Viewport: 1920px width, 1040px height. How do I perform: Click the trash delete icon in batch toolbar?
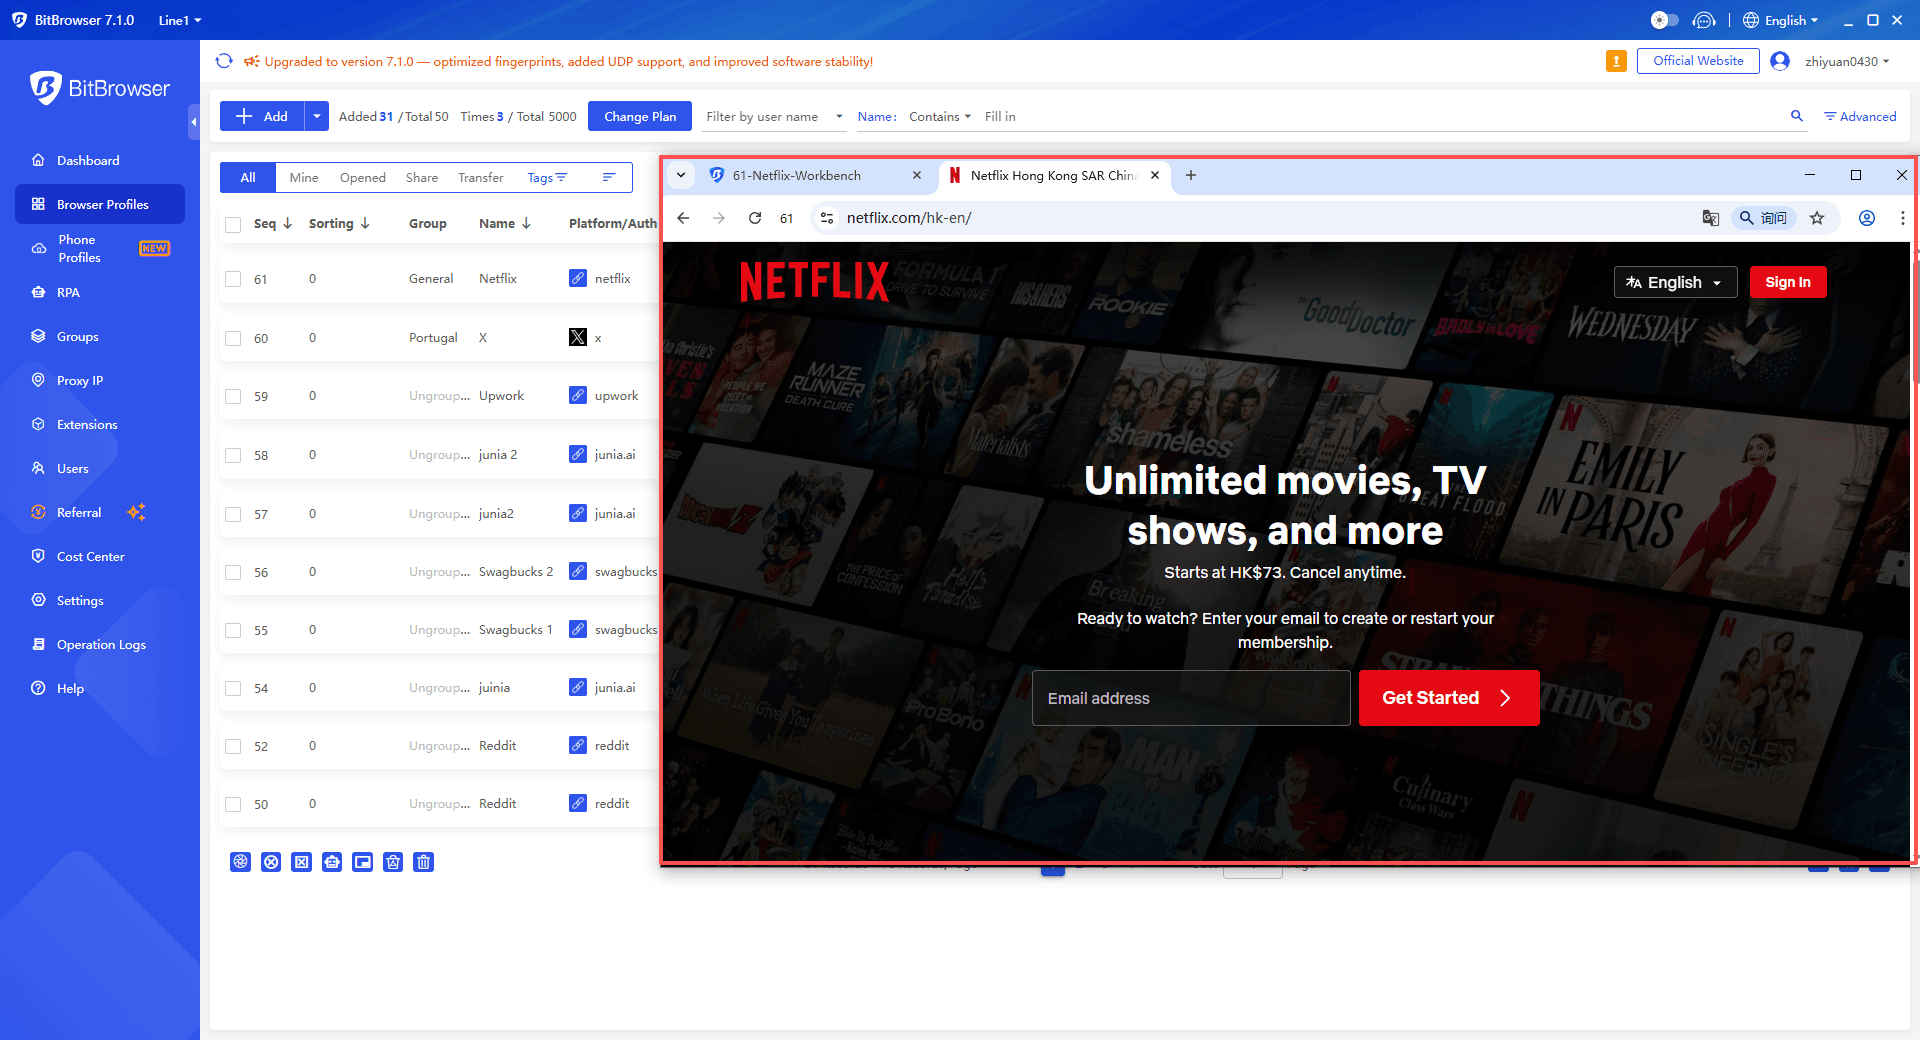tap(423, 861)
